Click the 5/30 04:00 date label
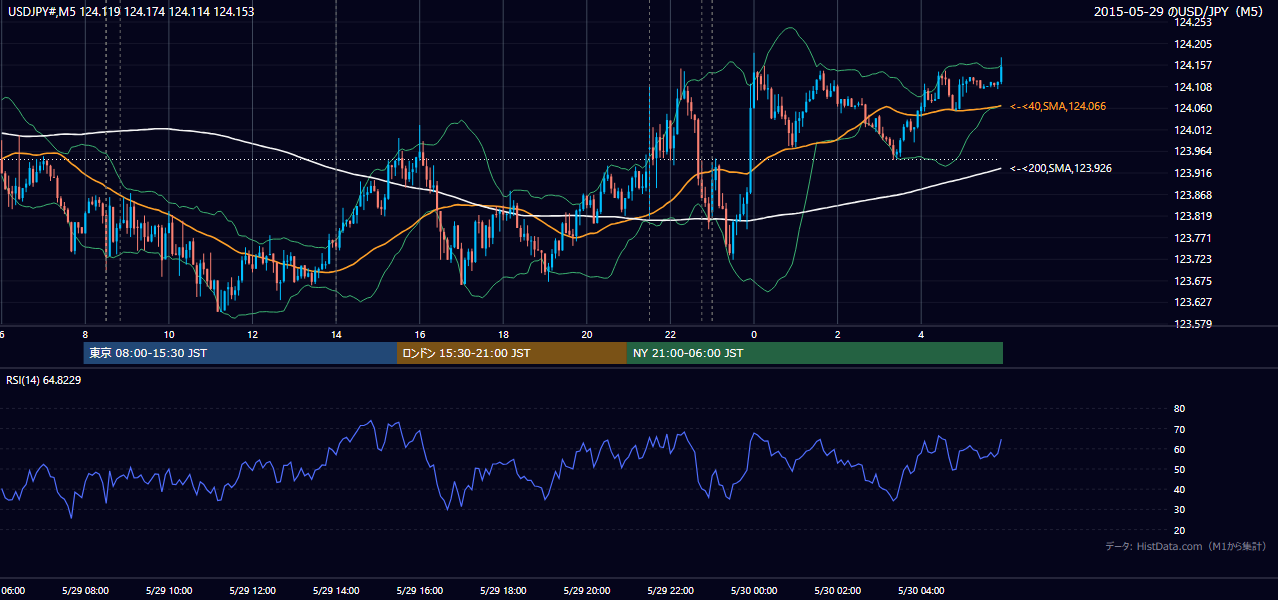This screenshot has width=1278, height=600. [921, 590]
